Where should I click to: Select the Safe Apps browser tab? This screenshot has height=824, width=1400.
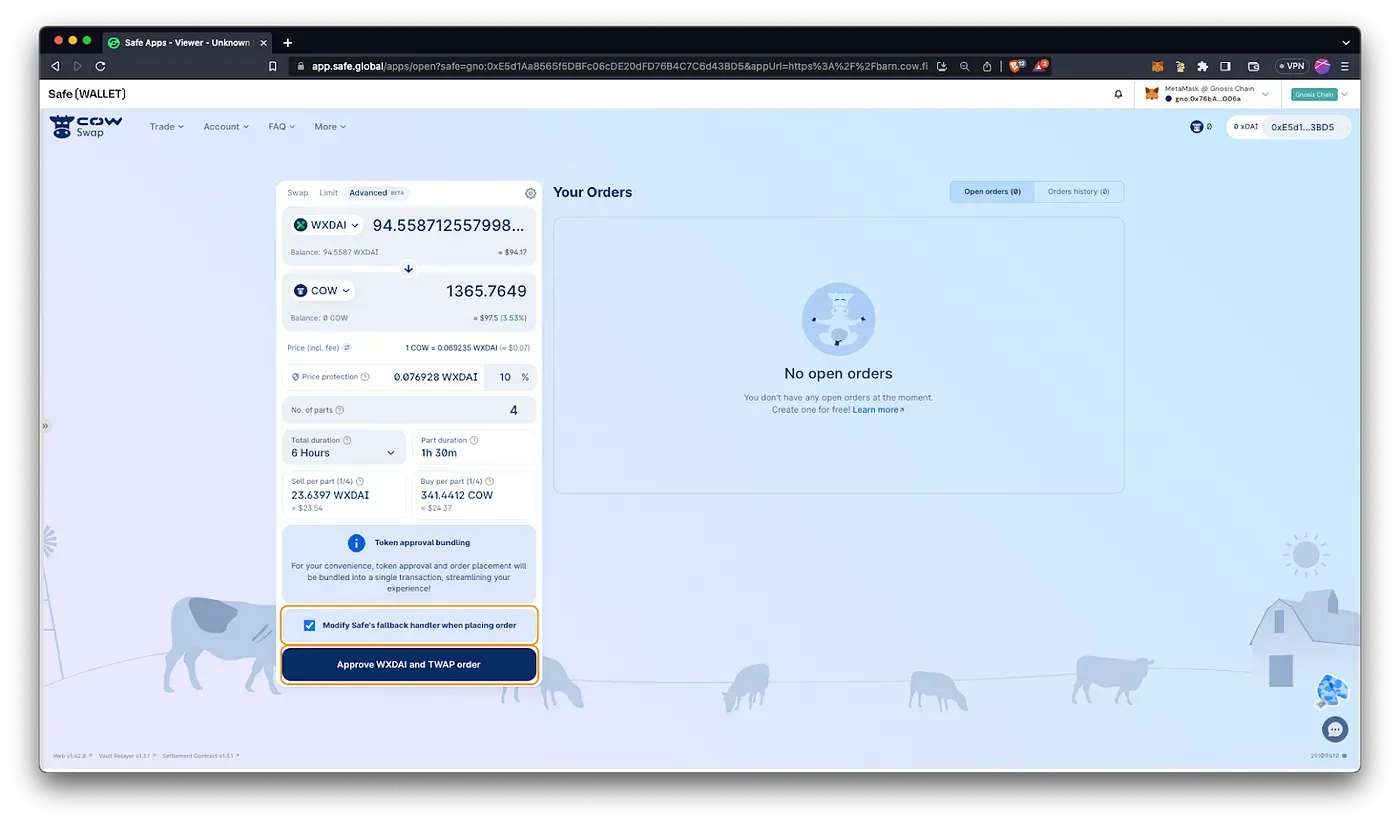click(185, 43)
